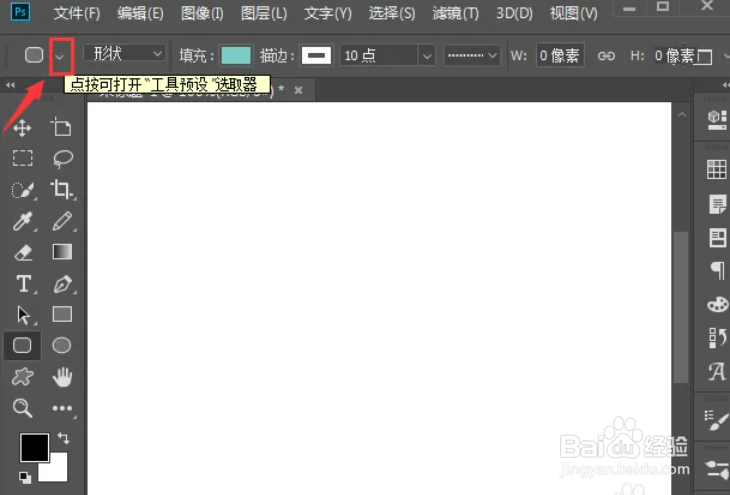Close the document tab with x
Viewport: 730px width, 495px height.
click(x=298, y=90)
